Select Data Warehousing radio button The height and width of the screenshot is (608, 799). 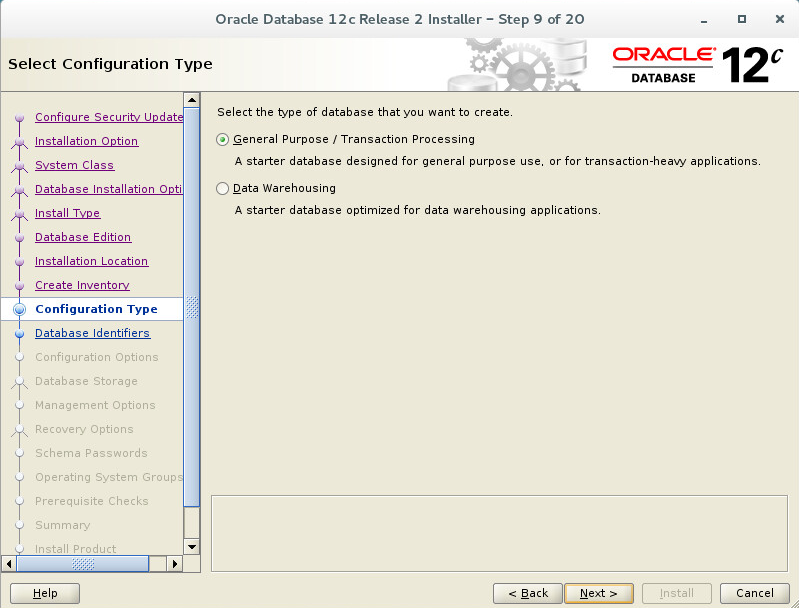tap(222, 189)
